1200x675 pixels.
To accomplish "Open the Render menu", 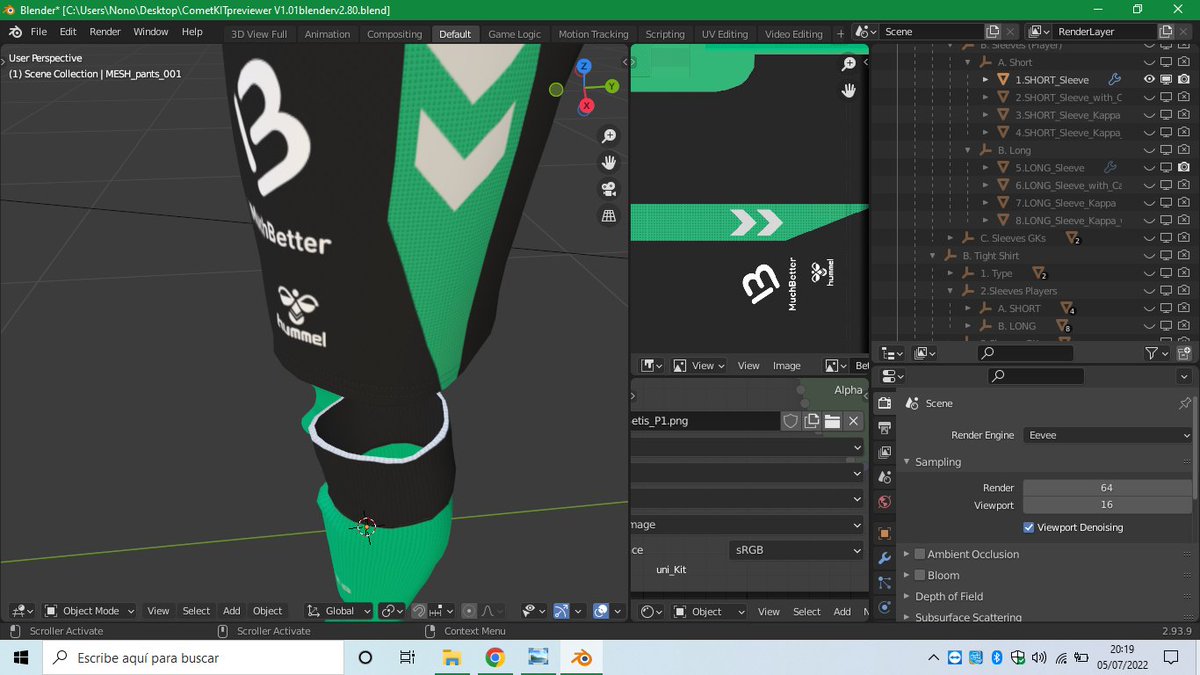I will (x=105, y=32).
